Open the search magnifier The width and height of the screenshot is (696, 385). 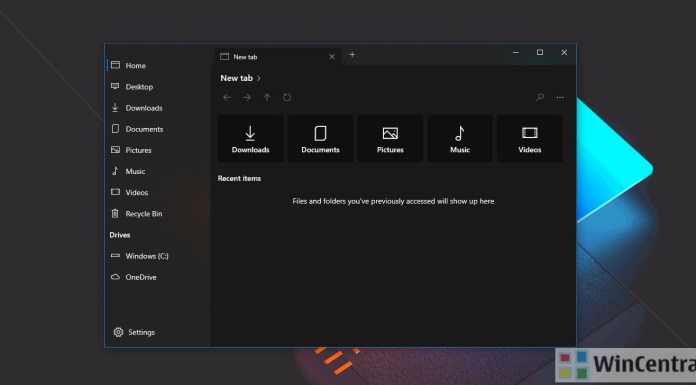coord(540,97)
